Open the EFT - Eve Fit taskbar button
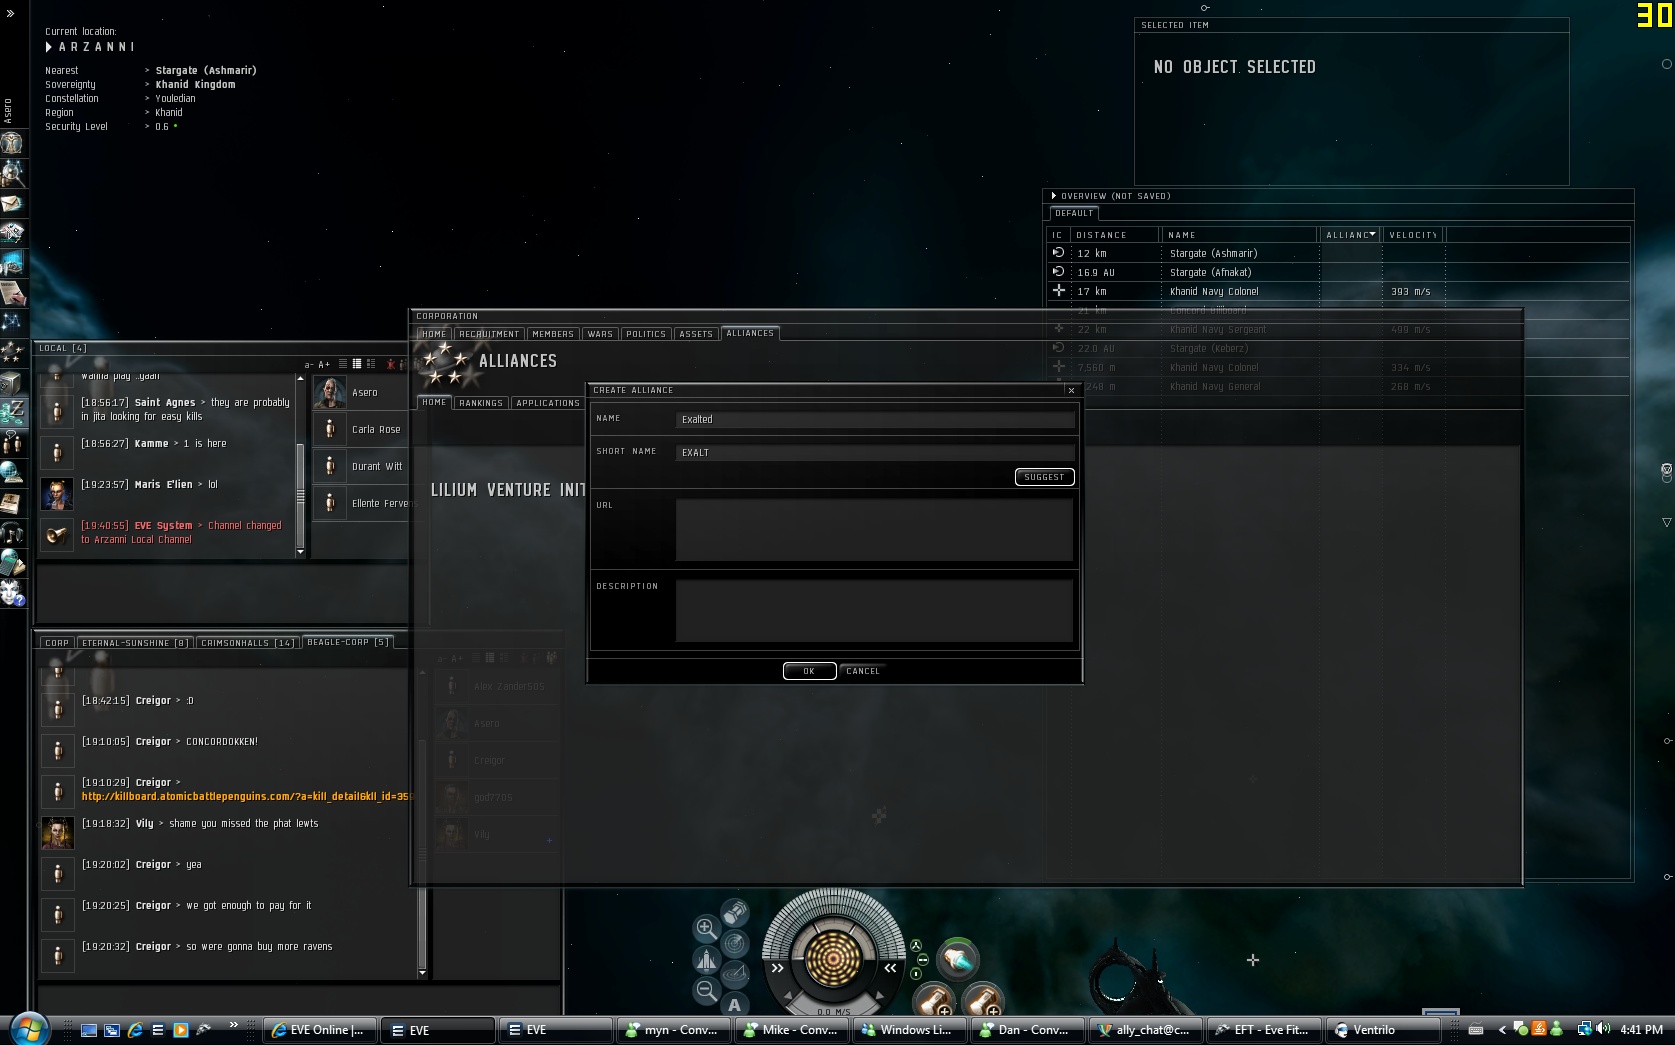 [1264, 1030]
